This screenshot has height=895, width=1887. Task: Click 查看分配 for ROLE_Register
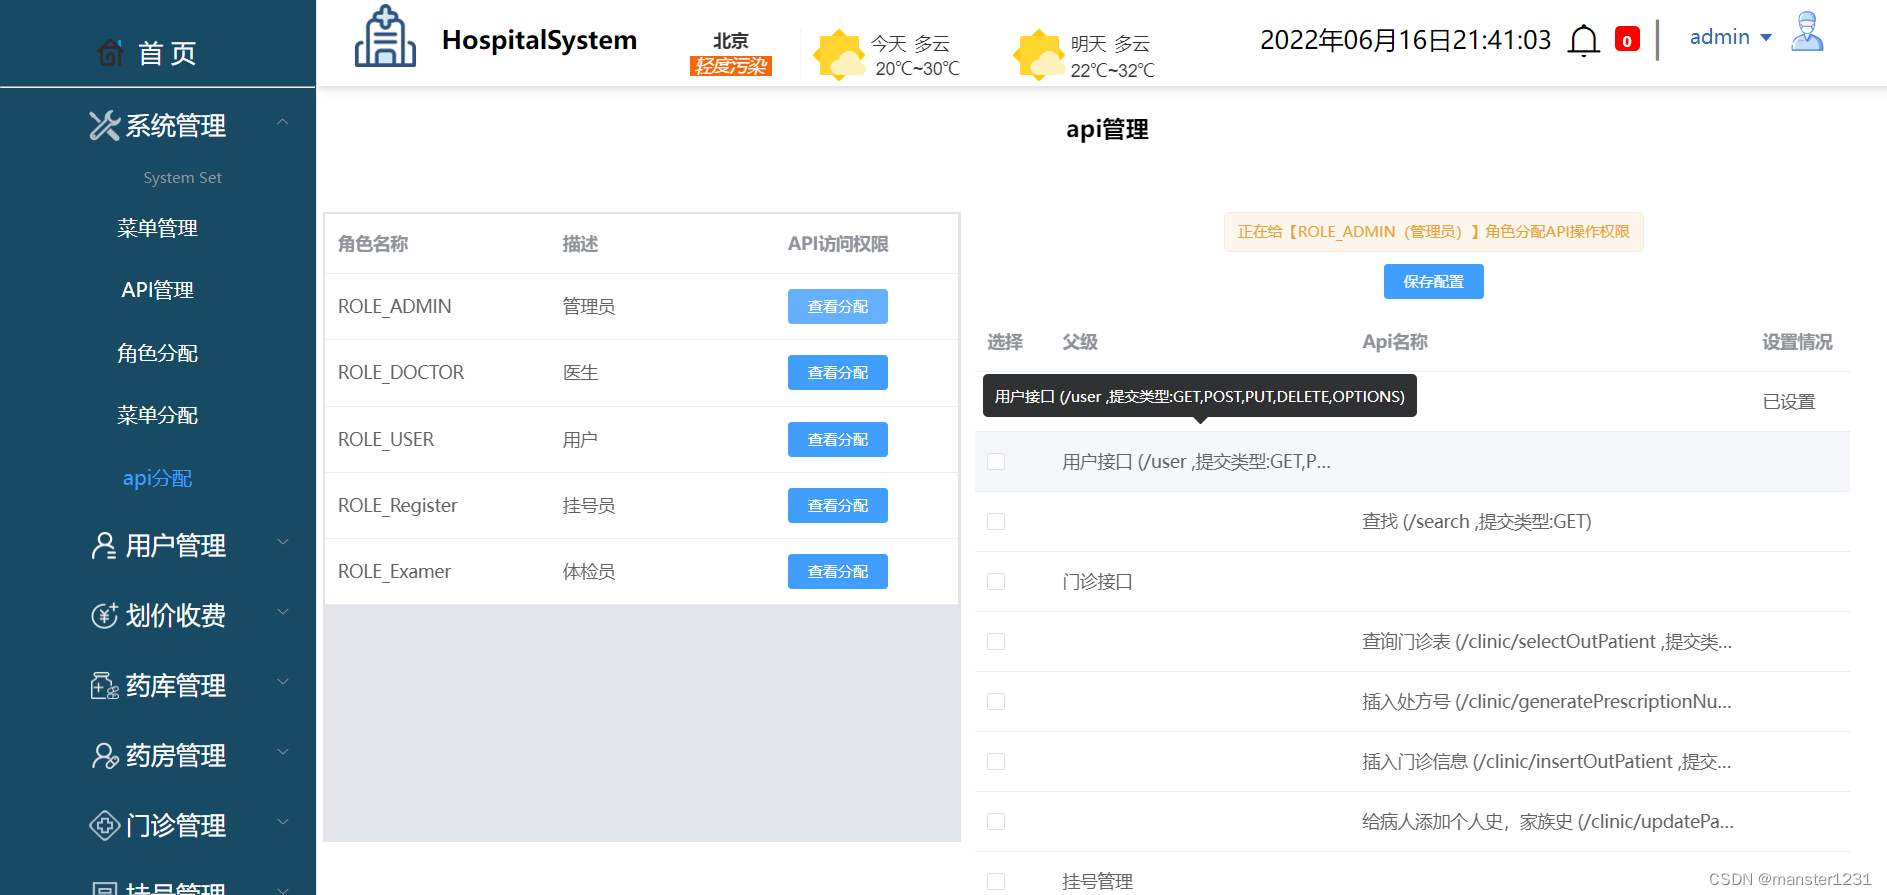click(838, 506)
